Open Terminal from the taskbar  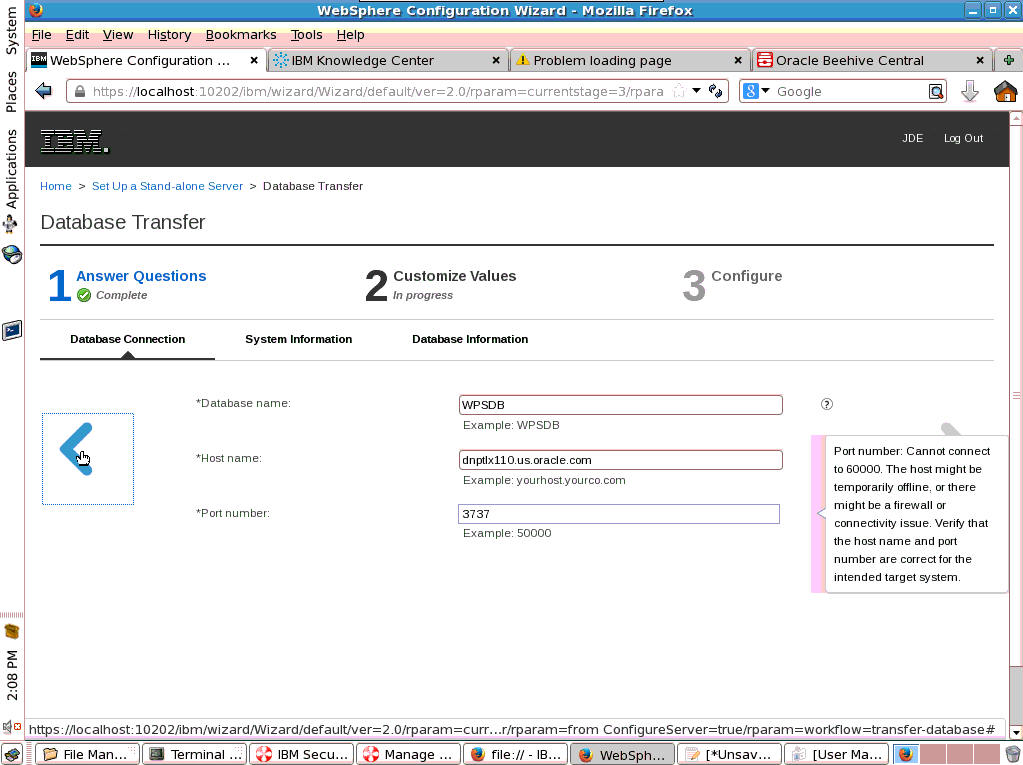point(195,754)
